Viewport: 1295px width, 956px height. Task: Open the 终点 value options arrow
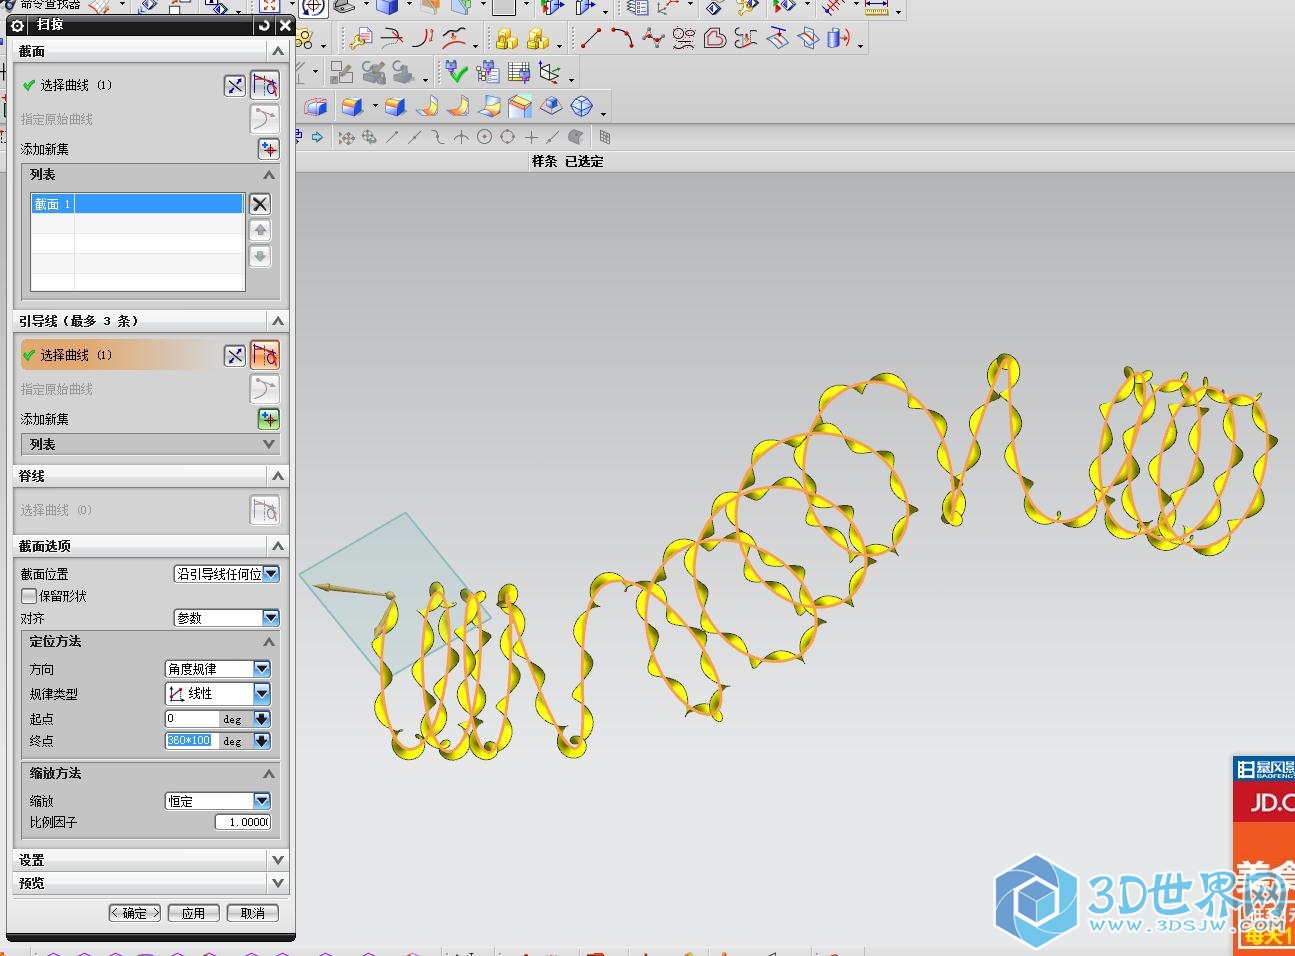262,741
